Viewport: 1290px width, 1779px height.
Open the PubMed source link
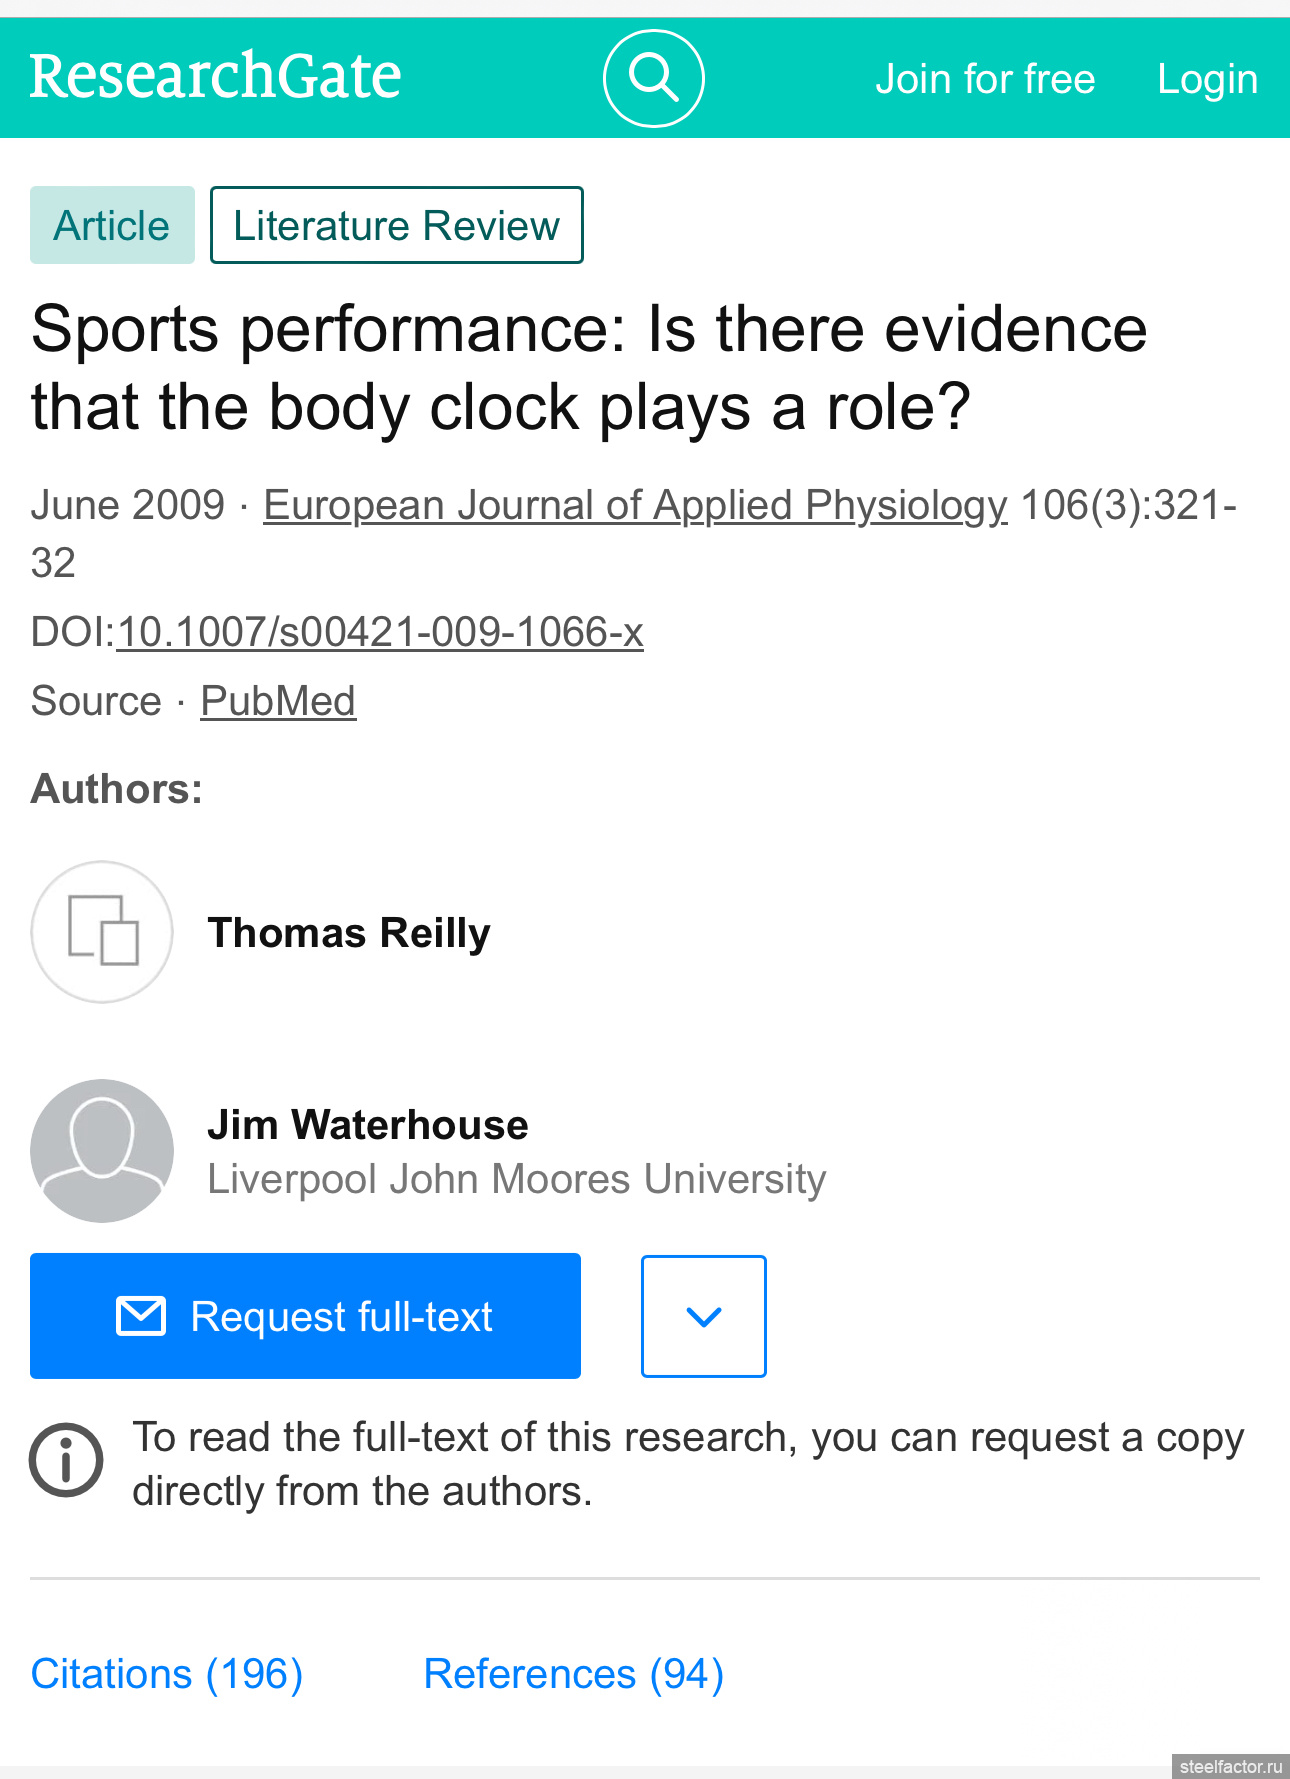(x=278, y=701)
